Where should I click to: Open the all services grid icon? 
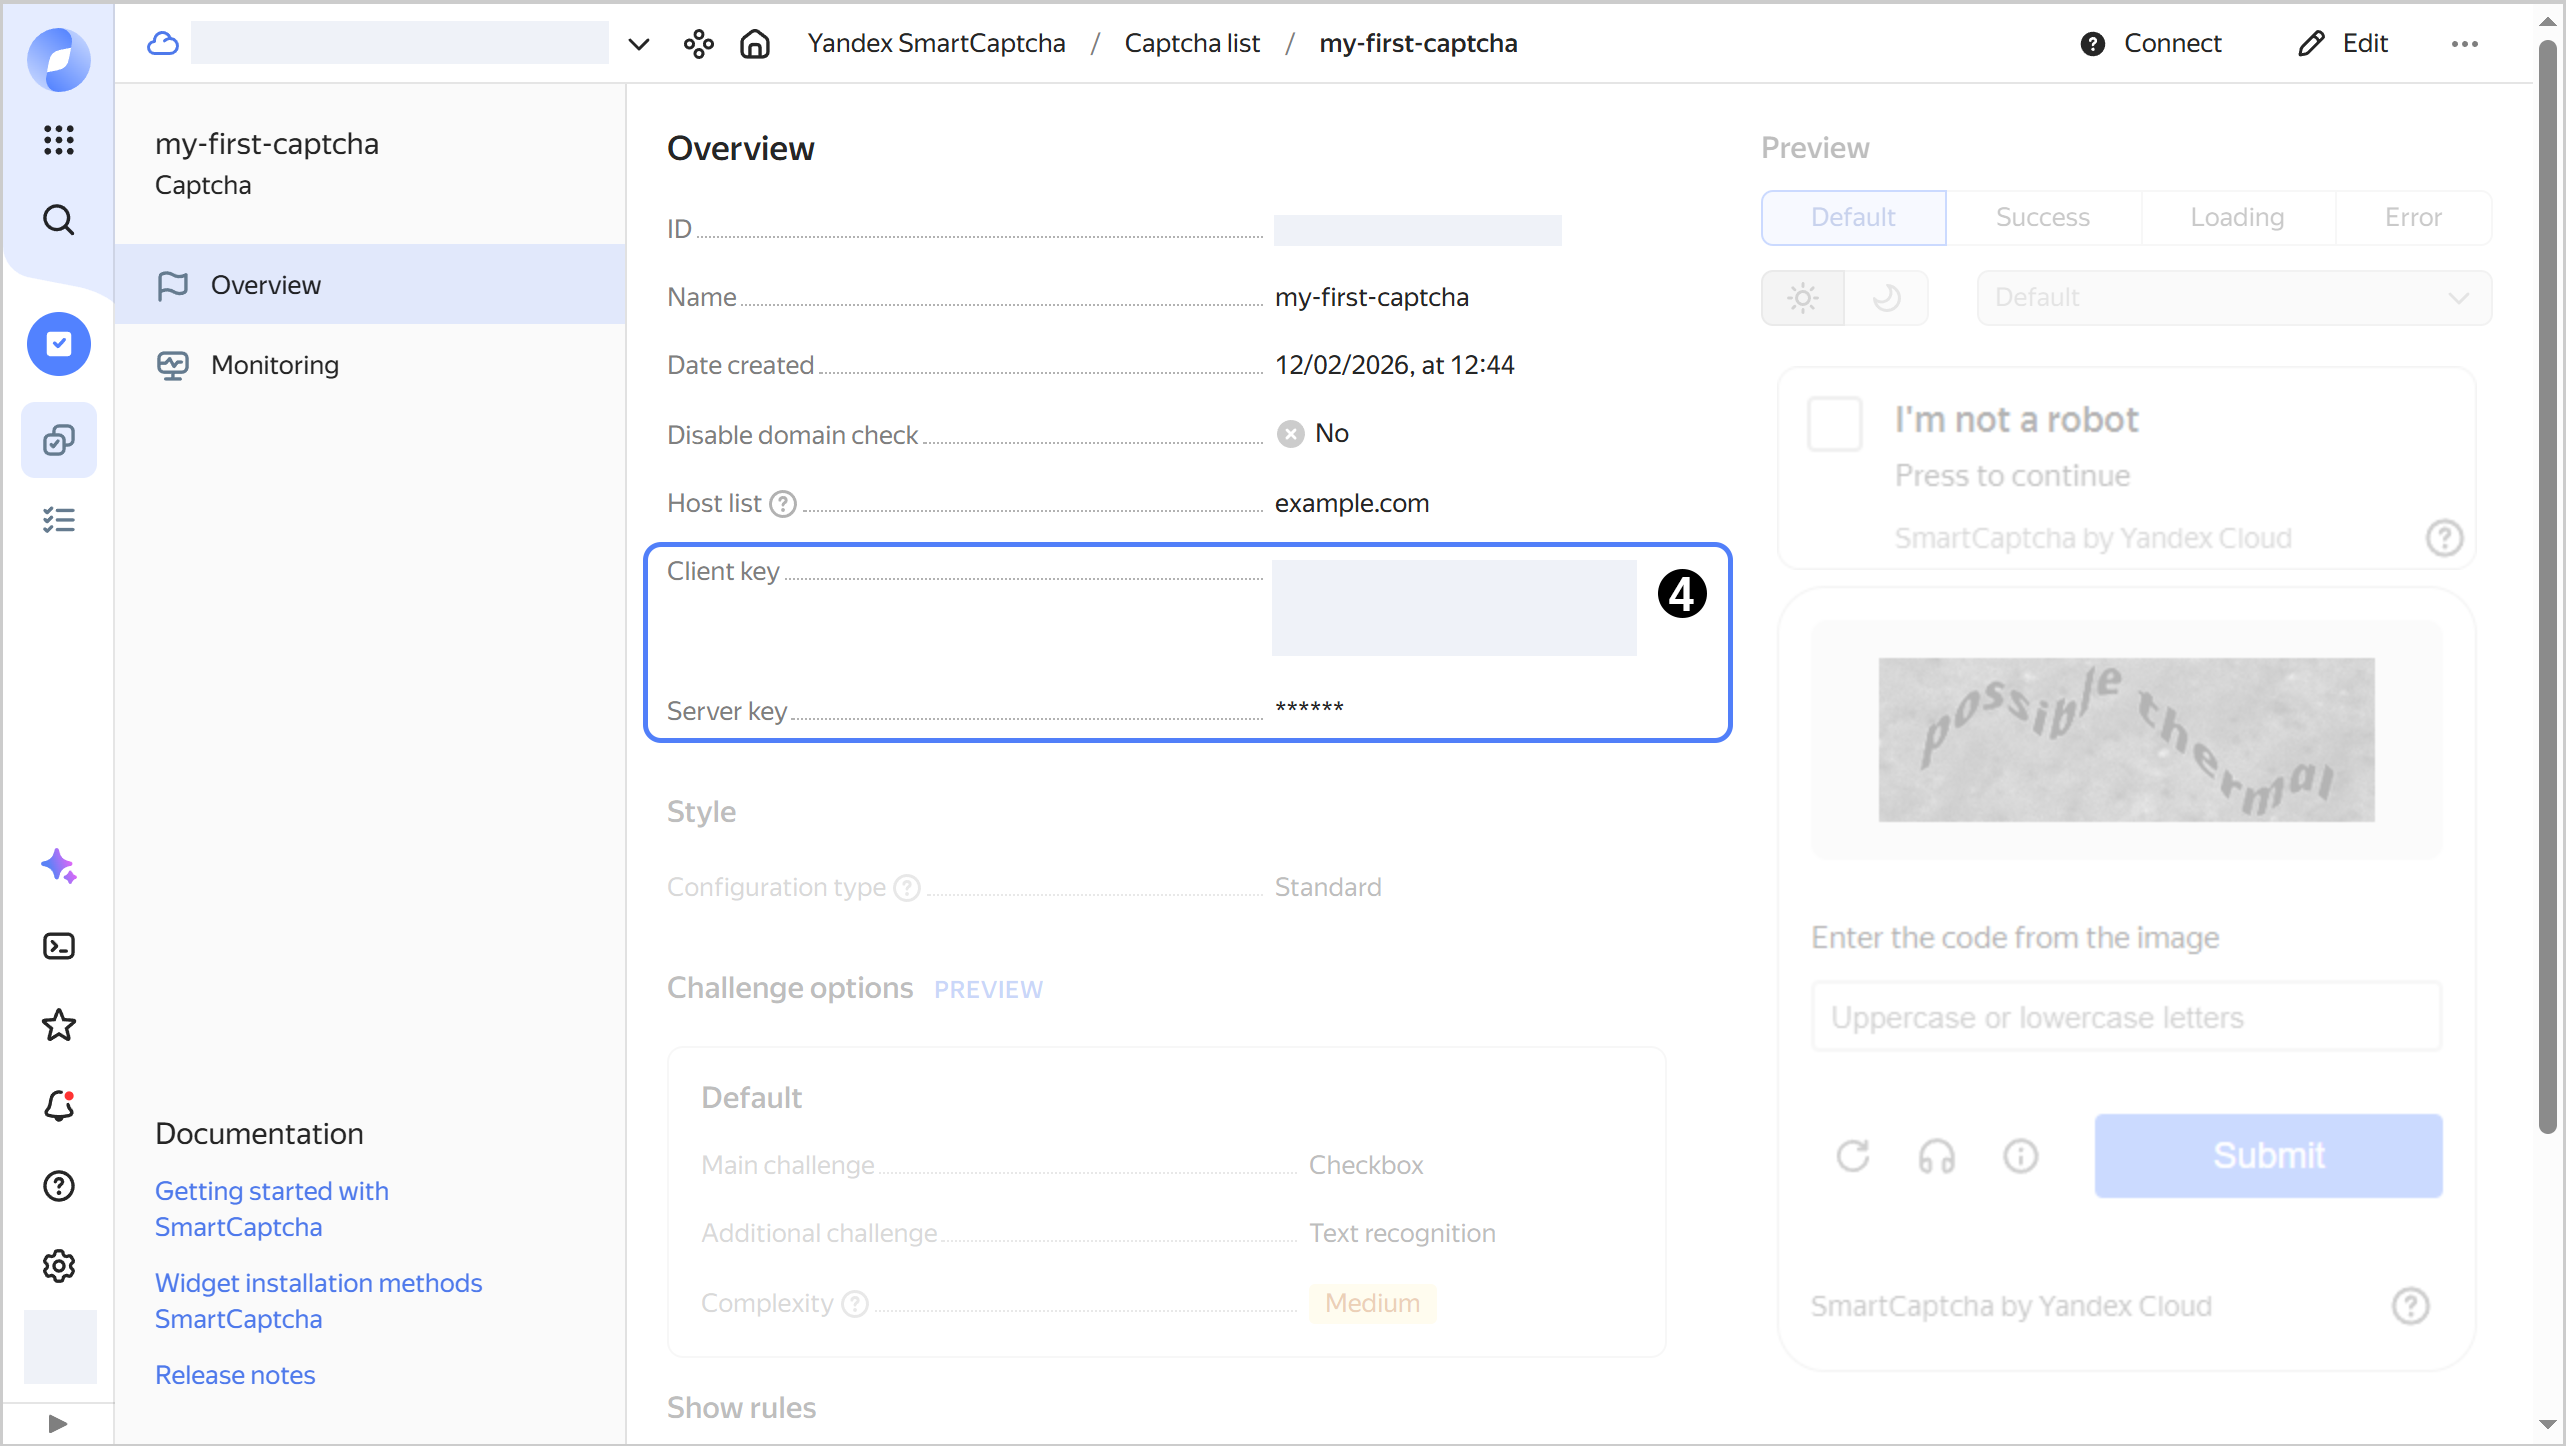(59, 140)
